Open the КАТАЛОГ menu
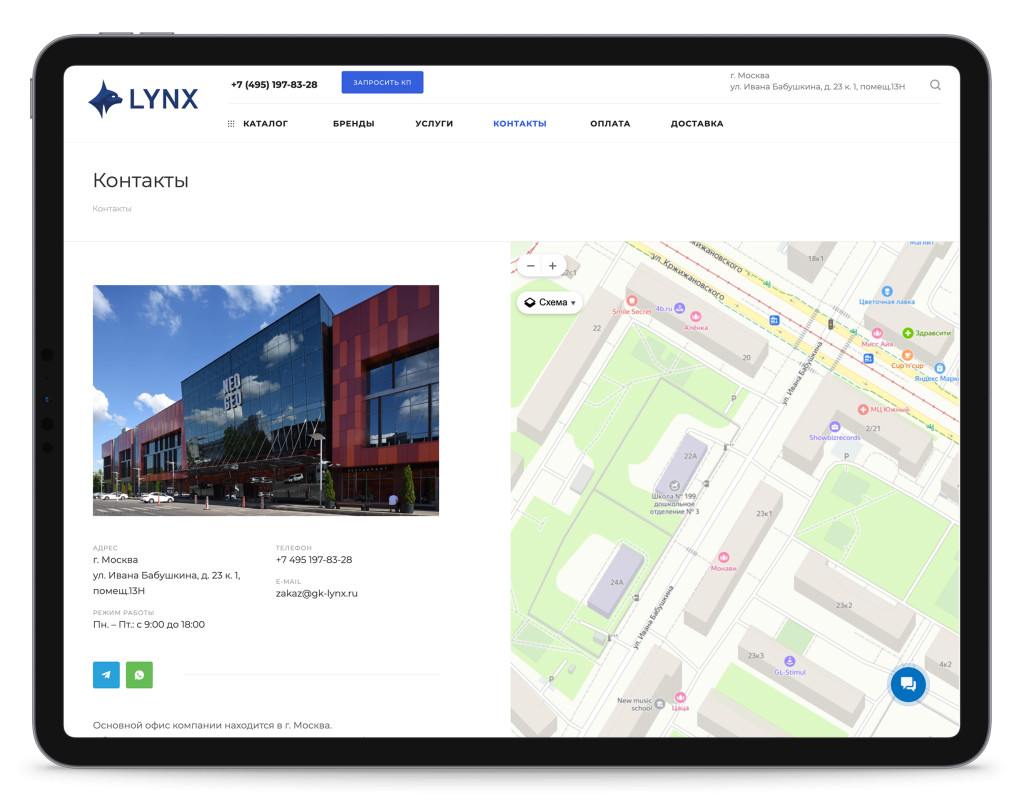The width and height of the screenshot is (1024, 803). click(x=265, y=123)
